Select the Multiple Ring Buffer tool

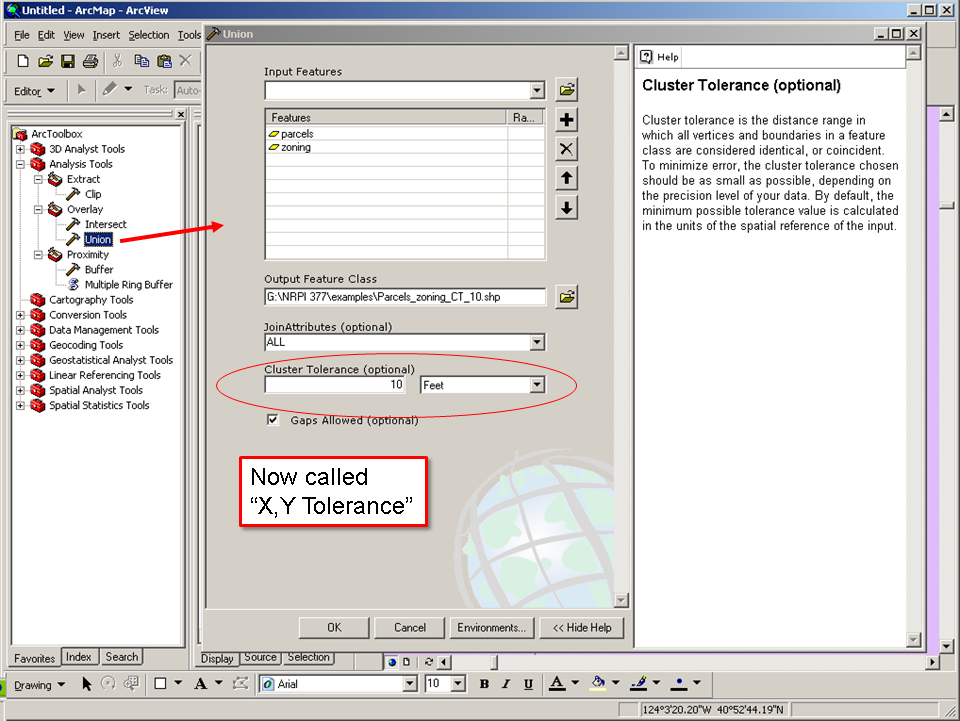[129, 285]
